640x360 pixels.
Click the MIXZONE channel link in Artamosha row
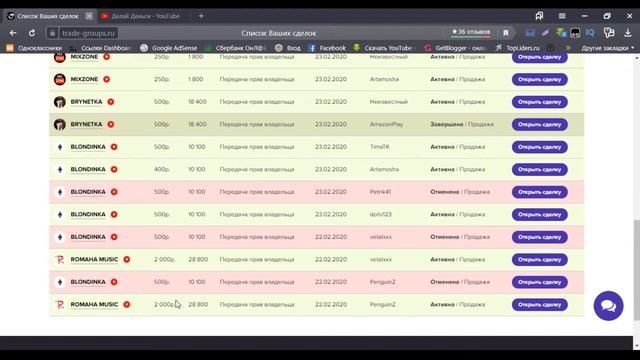point(84,79)
